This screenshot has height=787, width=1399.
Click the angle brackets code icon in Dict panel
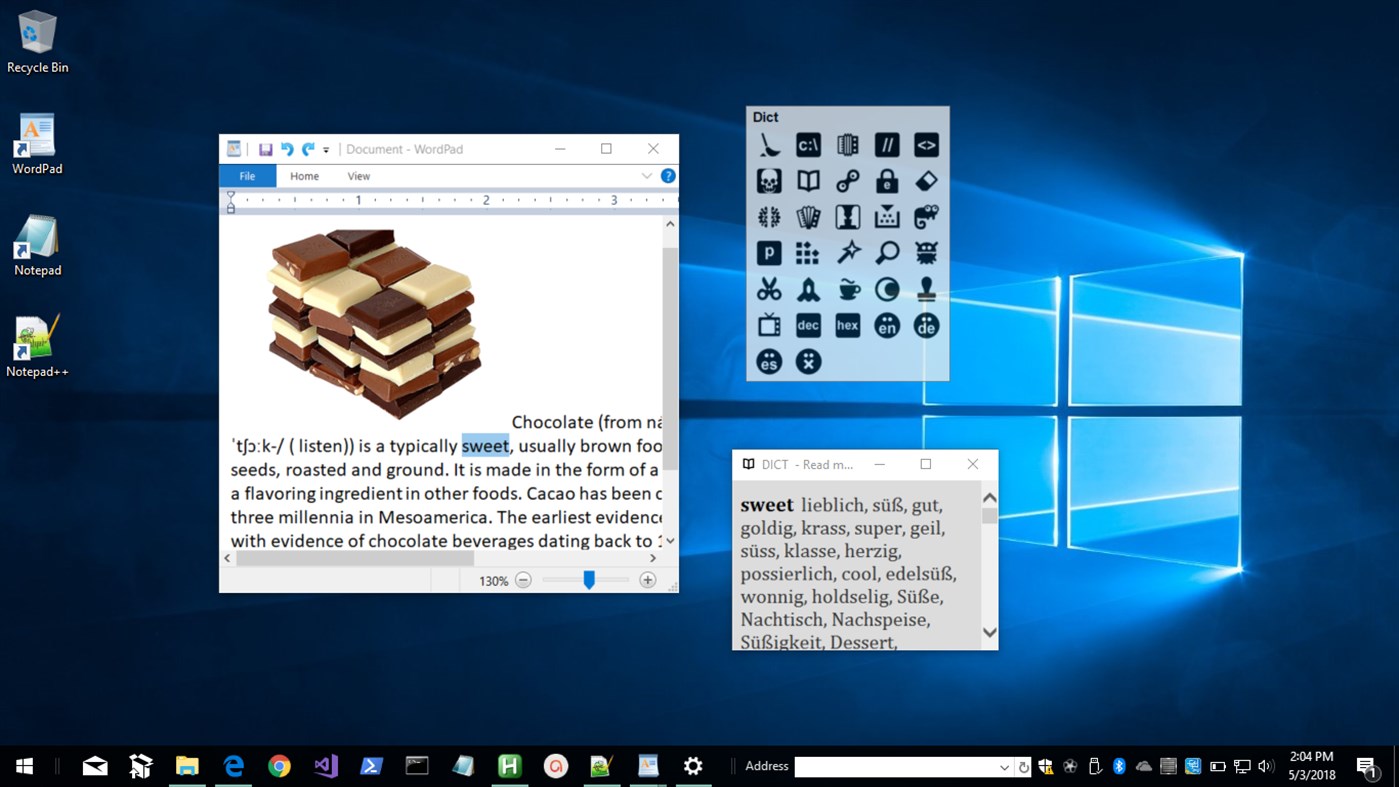click(926, 145)
